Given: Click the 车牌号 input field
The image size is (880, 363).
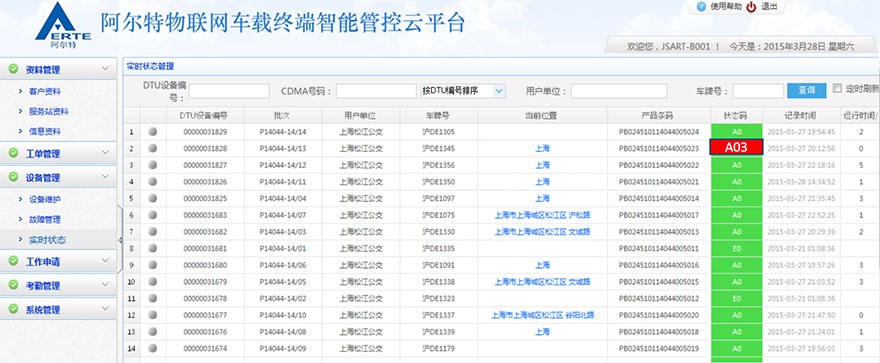Looking at the screenshot, I should pyautogui.click(x=758, y=91).
